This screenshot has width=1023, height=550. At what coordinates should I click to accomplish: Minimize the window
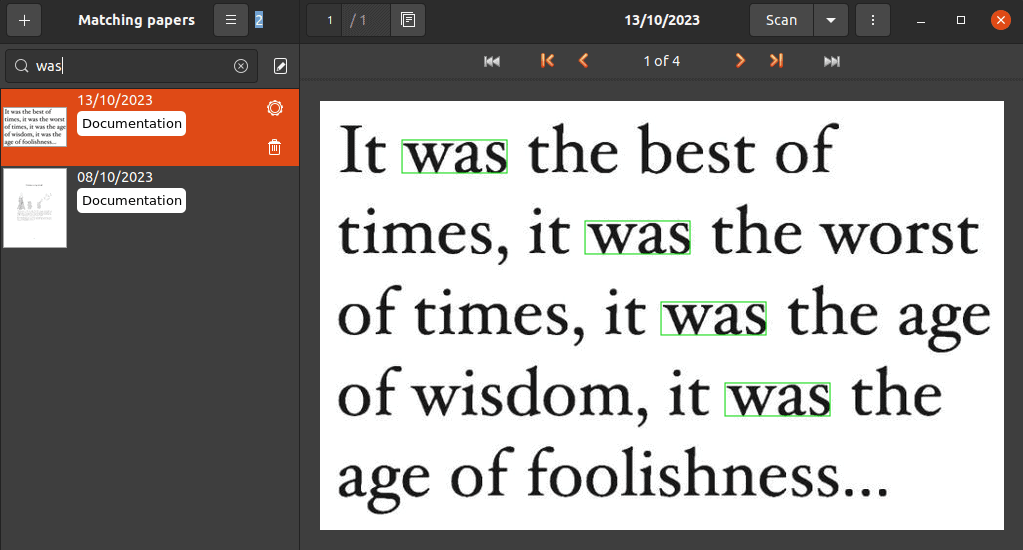pos(921,20)
